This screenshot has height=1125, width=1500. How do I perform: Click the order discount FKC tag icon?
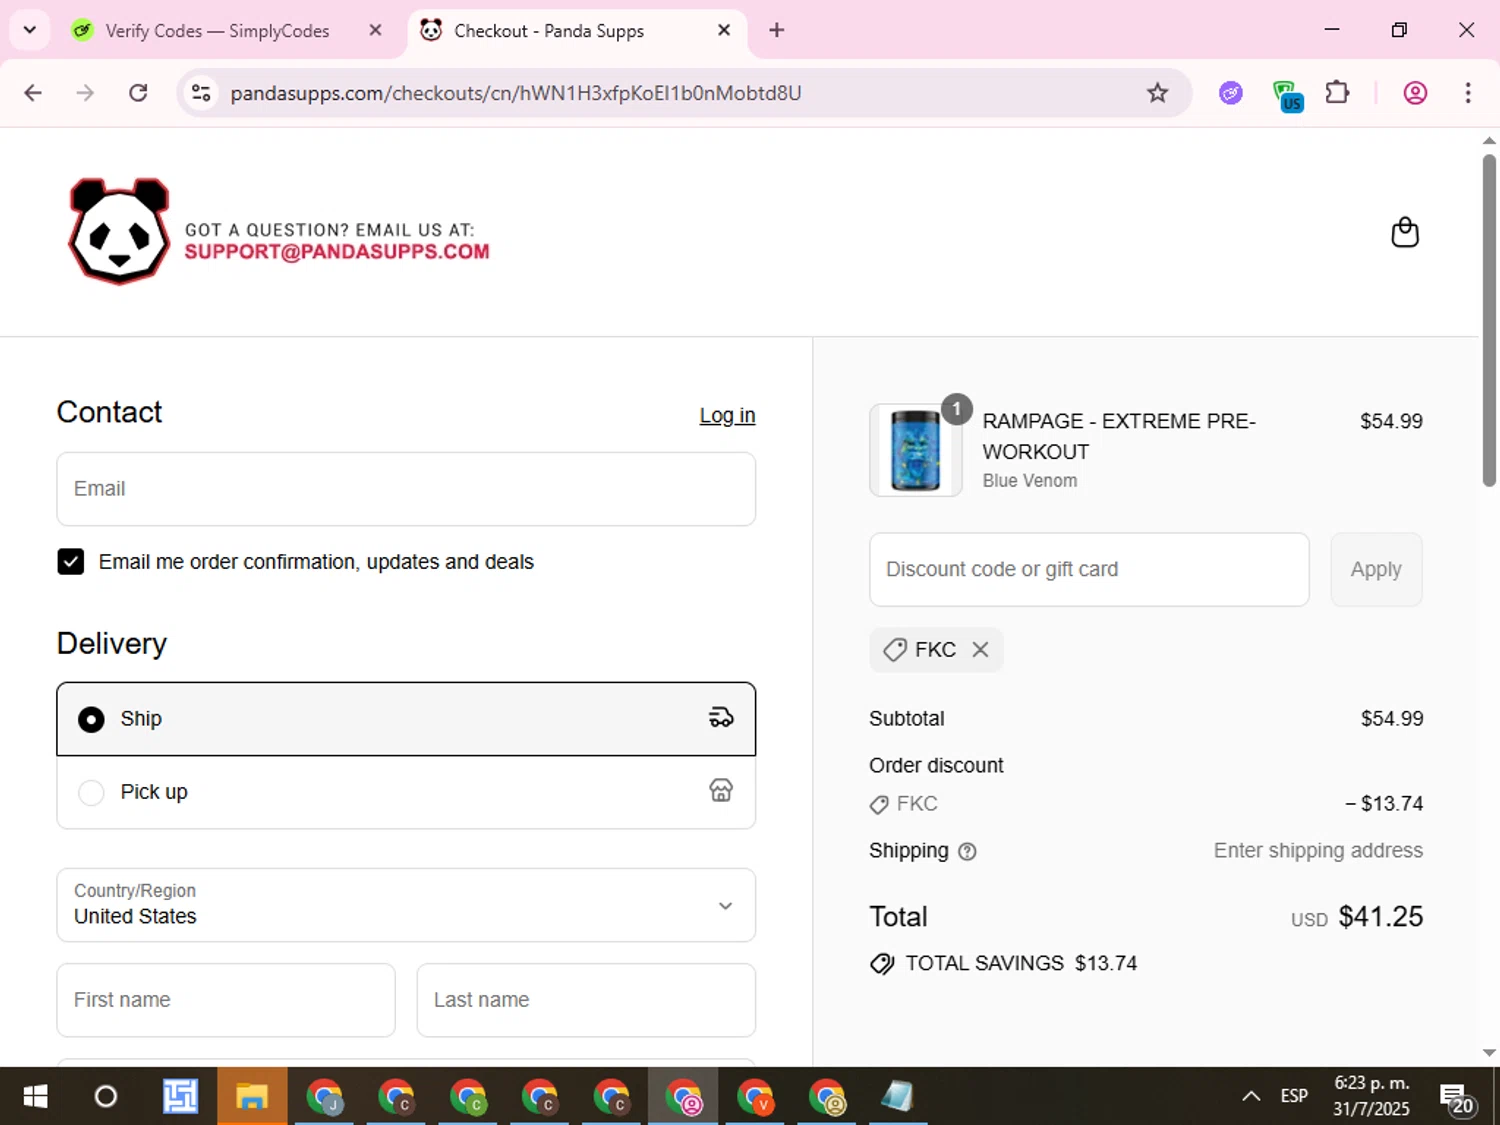click(x=879, y=805)
